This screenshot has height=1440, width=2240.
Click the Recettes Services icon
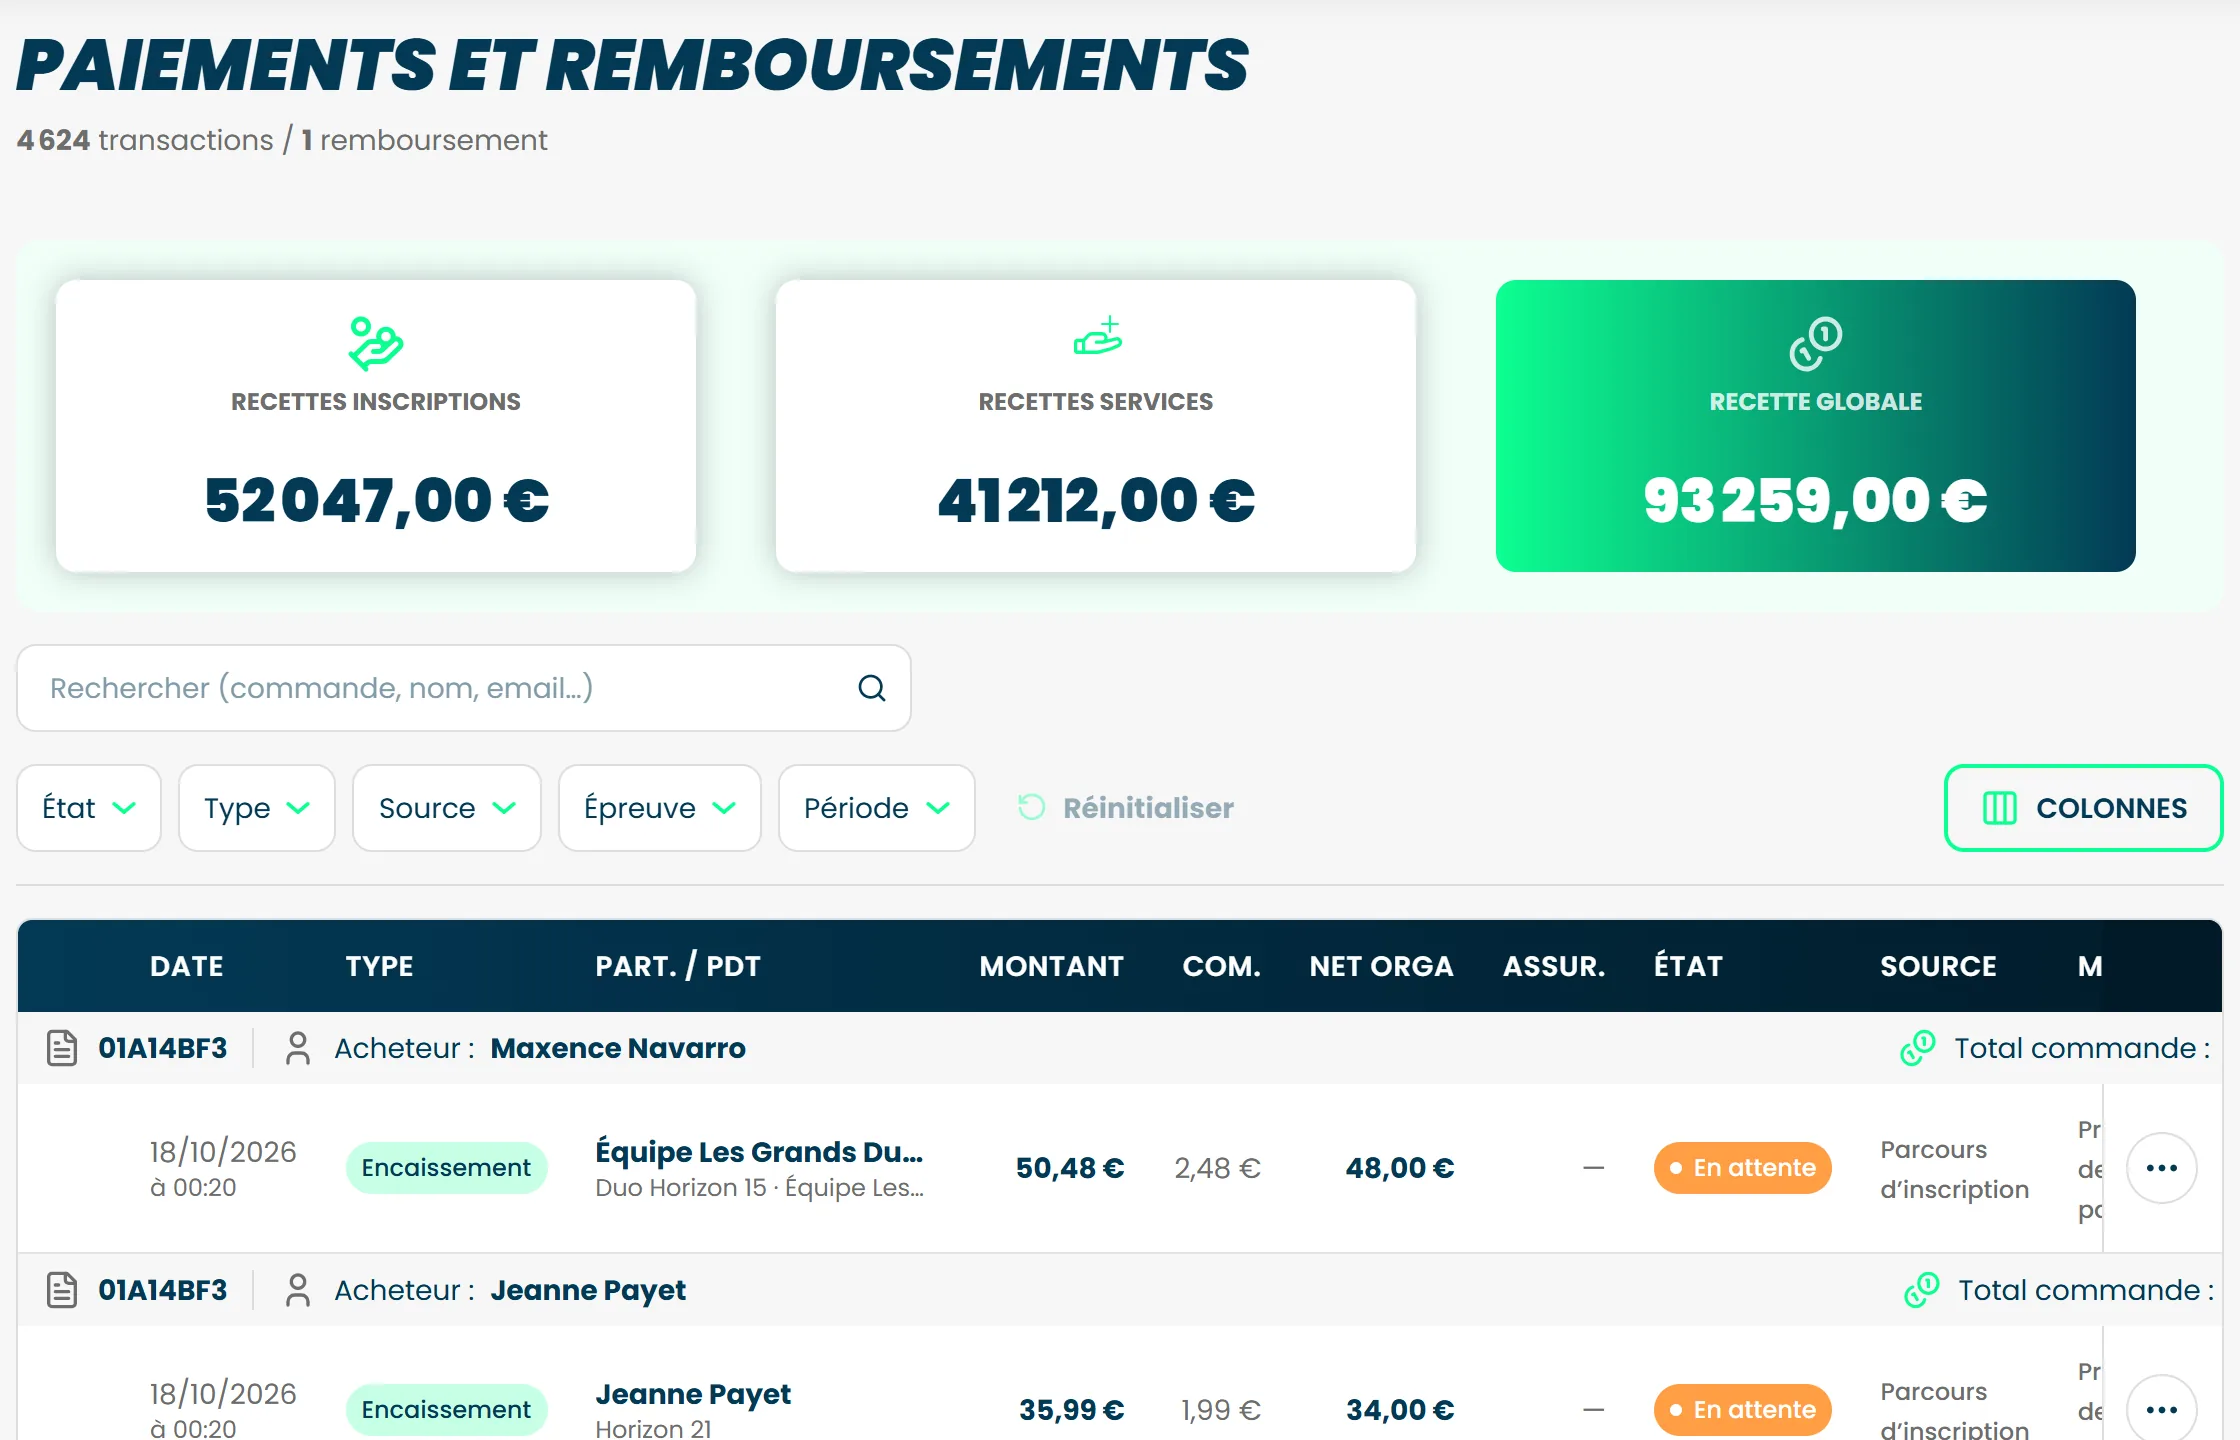1098,337
